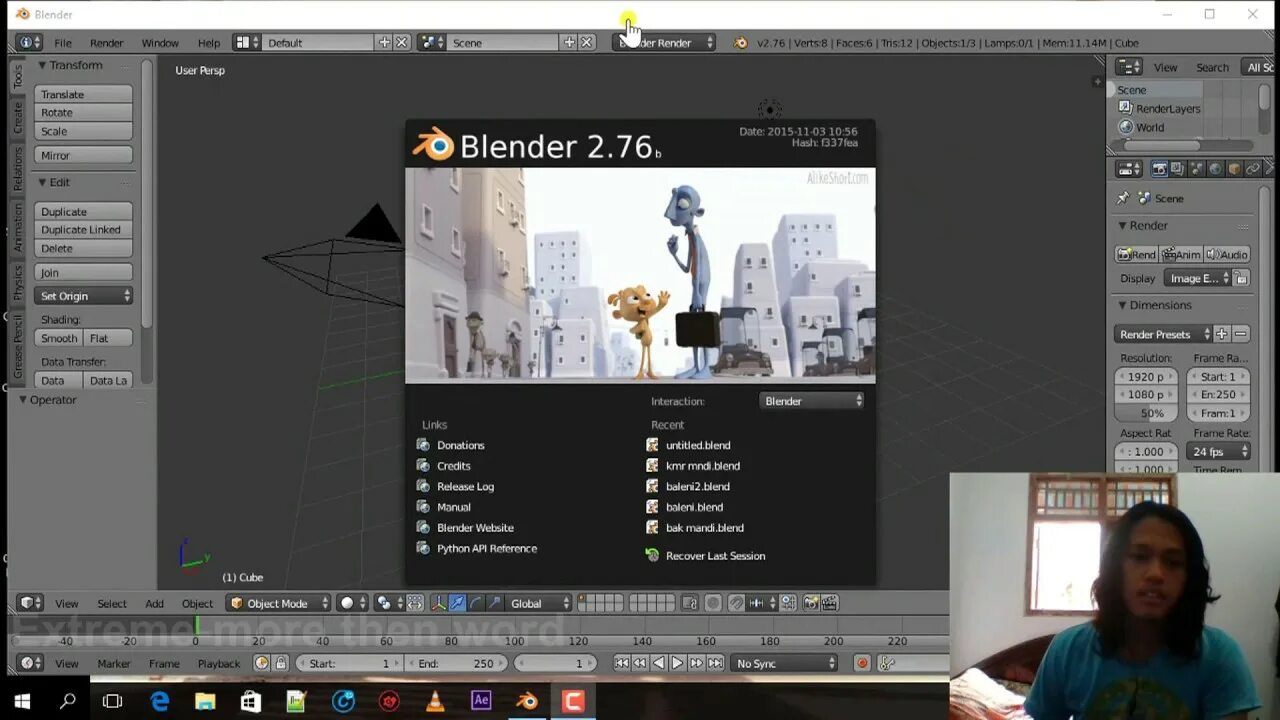Click the Smooth shading button
Image resolution: width=1280 pixels, height=720 pixels.
tap(59, 338)
